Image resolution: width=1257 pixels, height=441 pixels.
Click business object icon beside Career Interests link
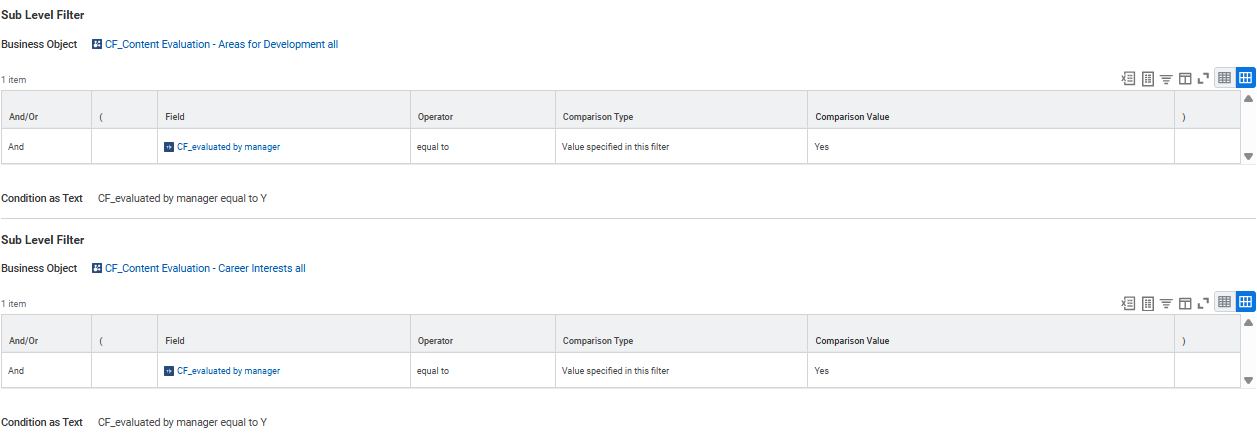[x=96, y=269]
